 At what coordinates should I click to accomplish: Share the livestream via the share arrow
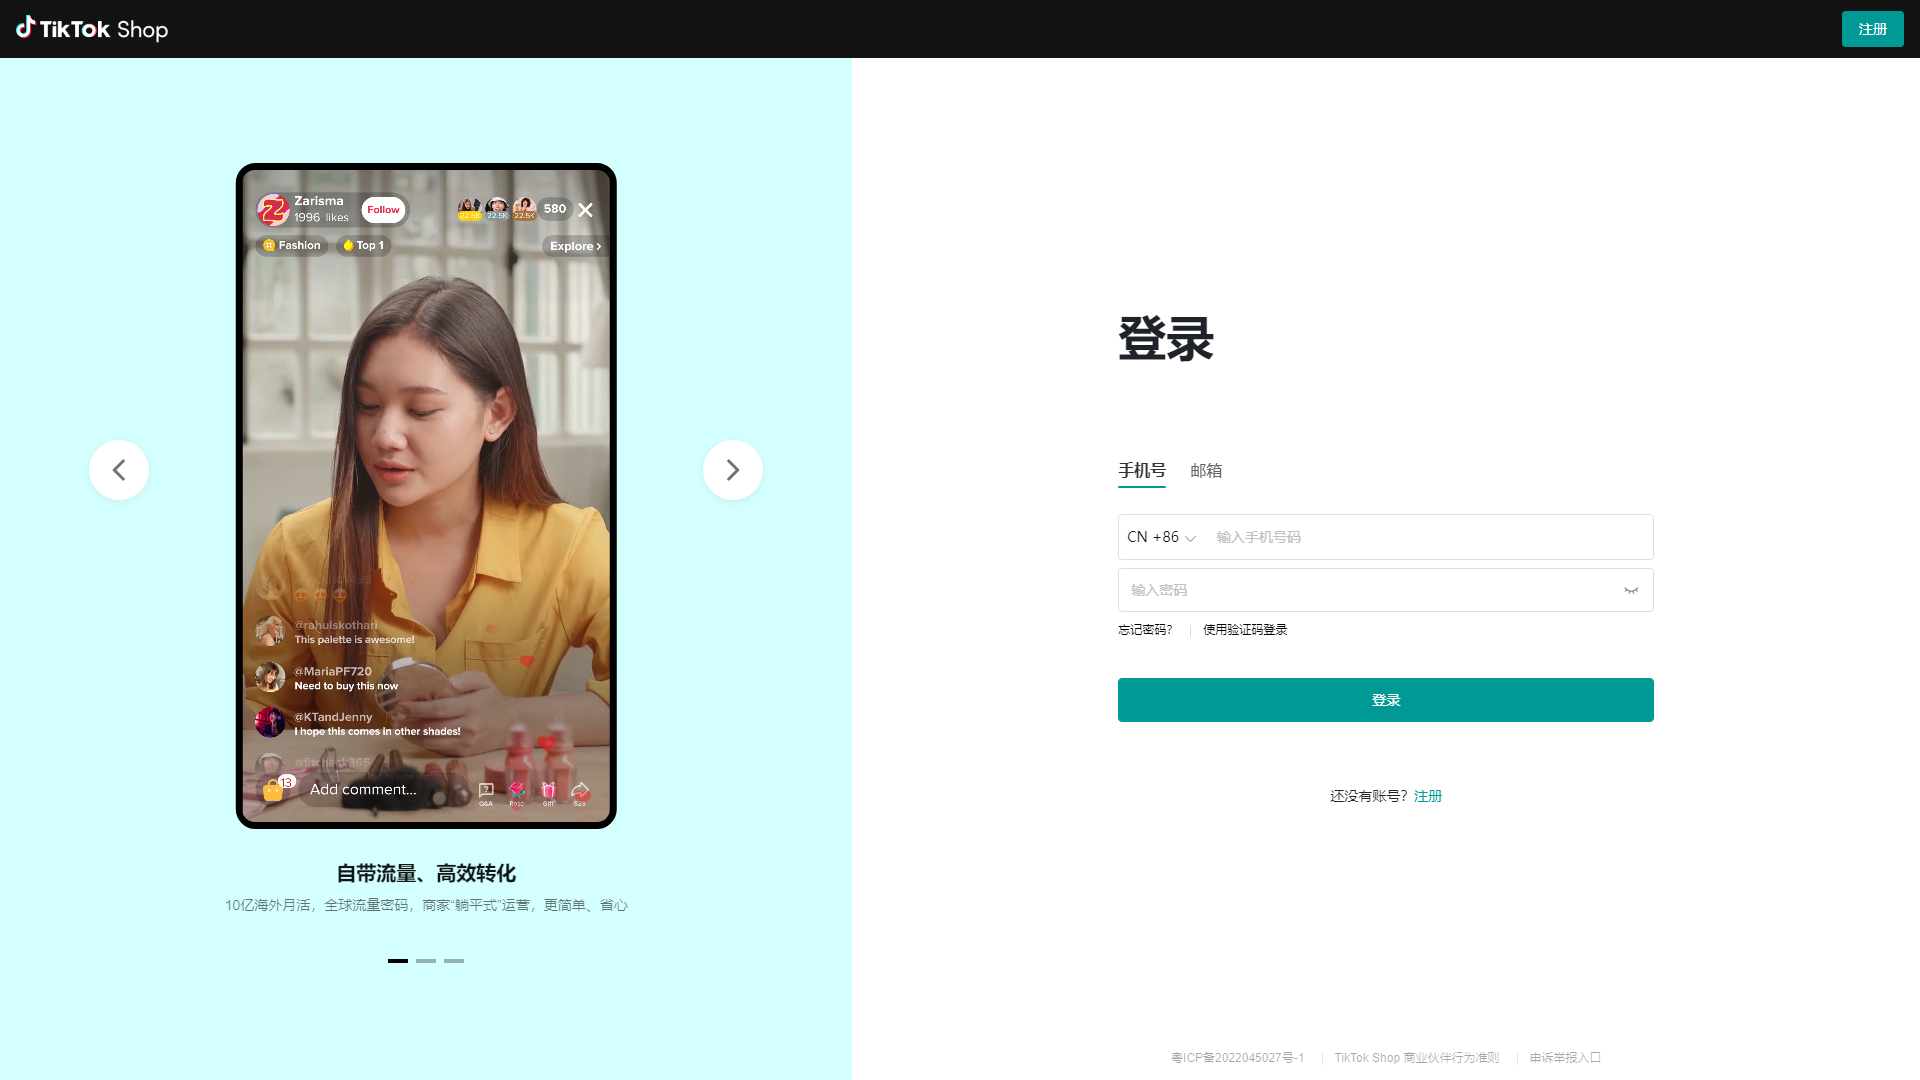[580, 791]
